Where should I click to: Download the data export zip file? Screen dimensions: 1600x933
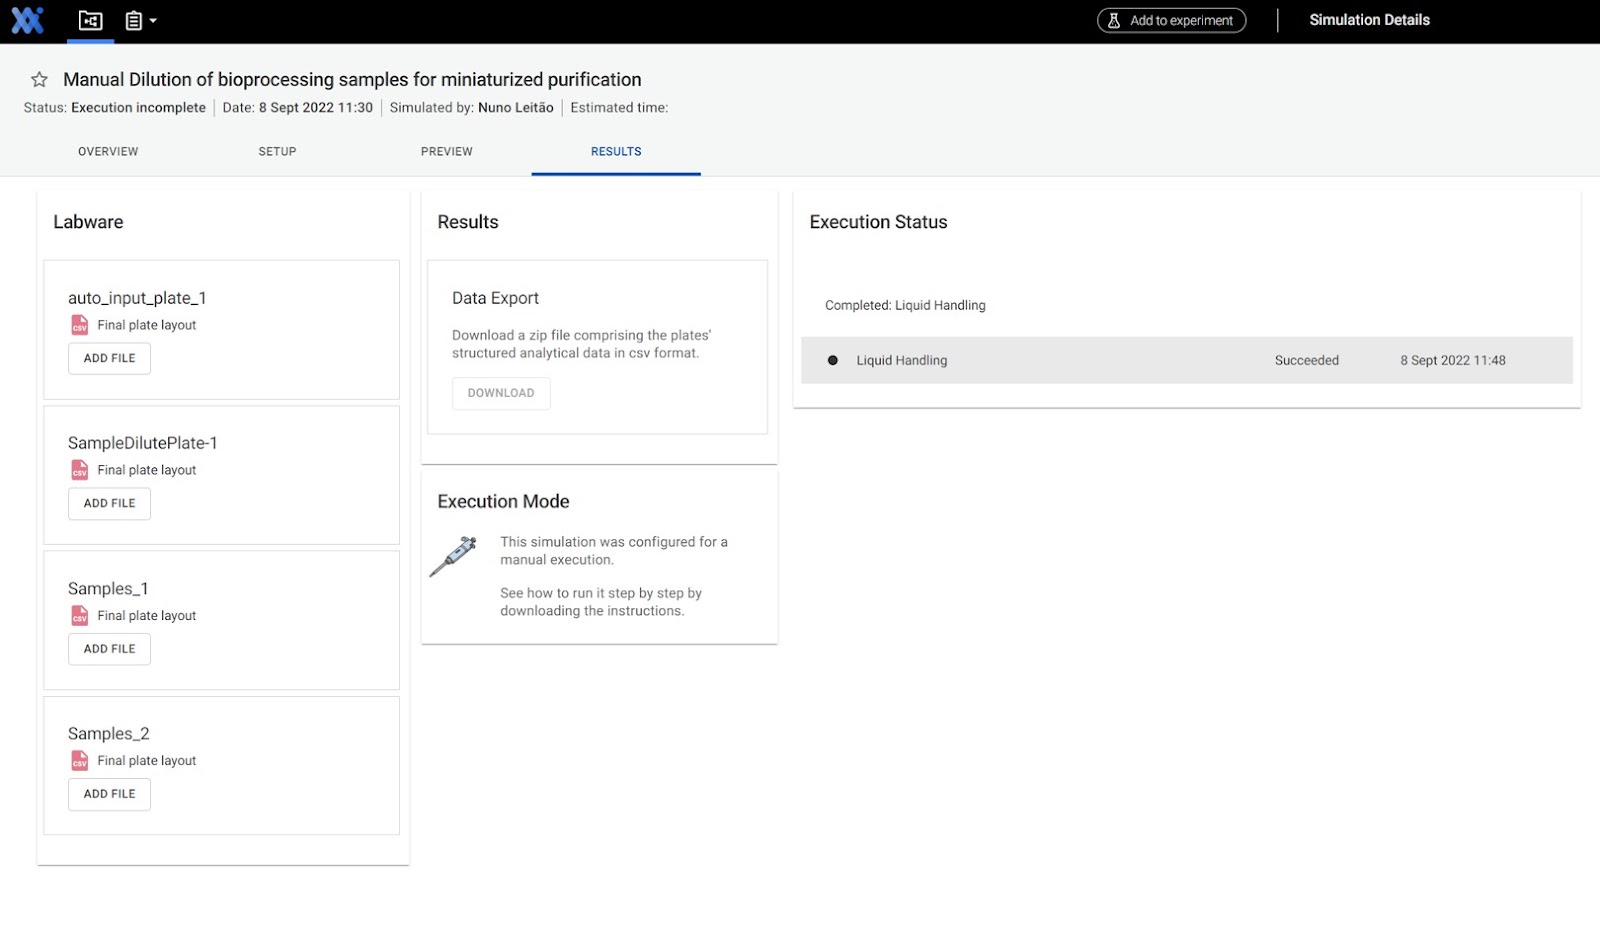pyautogui.click(x=501, y=393)
